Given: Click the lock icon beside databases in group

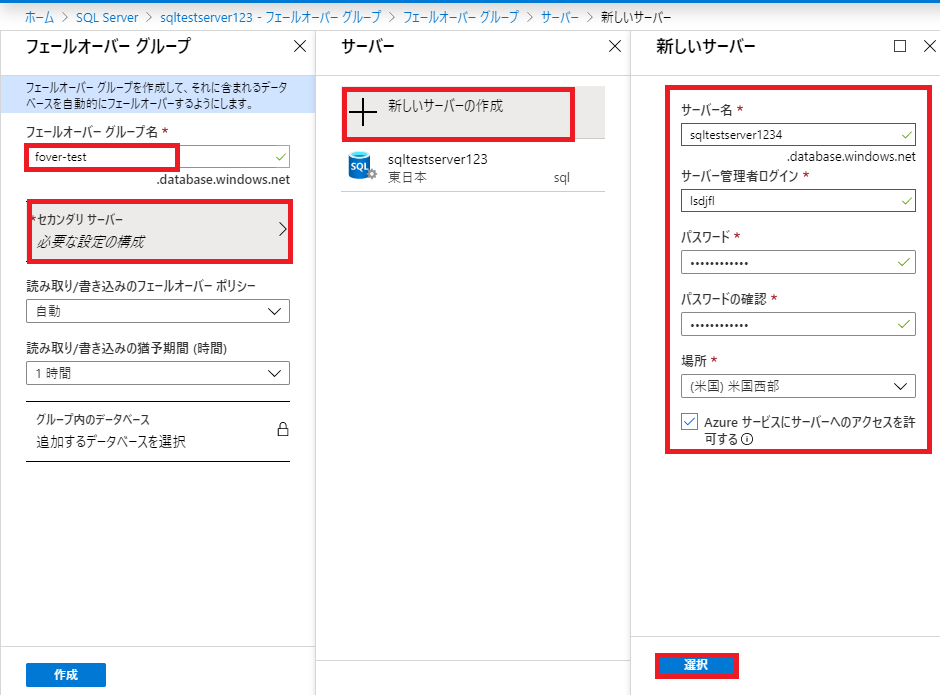Looking at the screenshot, I should tap(283, 429).
